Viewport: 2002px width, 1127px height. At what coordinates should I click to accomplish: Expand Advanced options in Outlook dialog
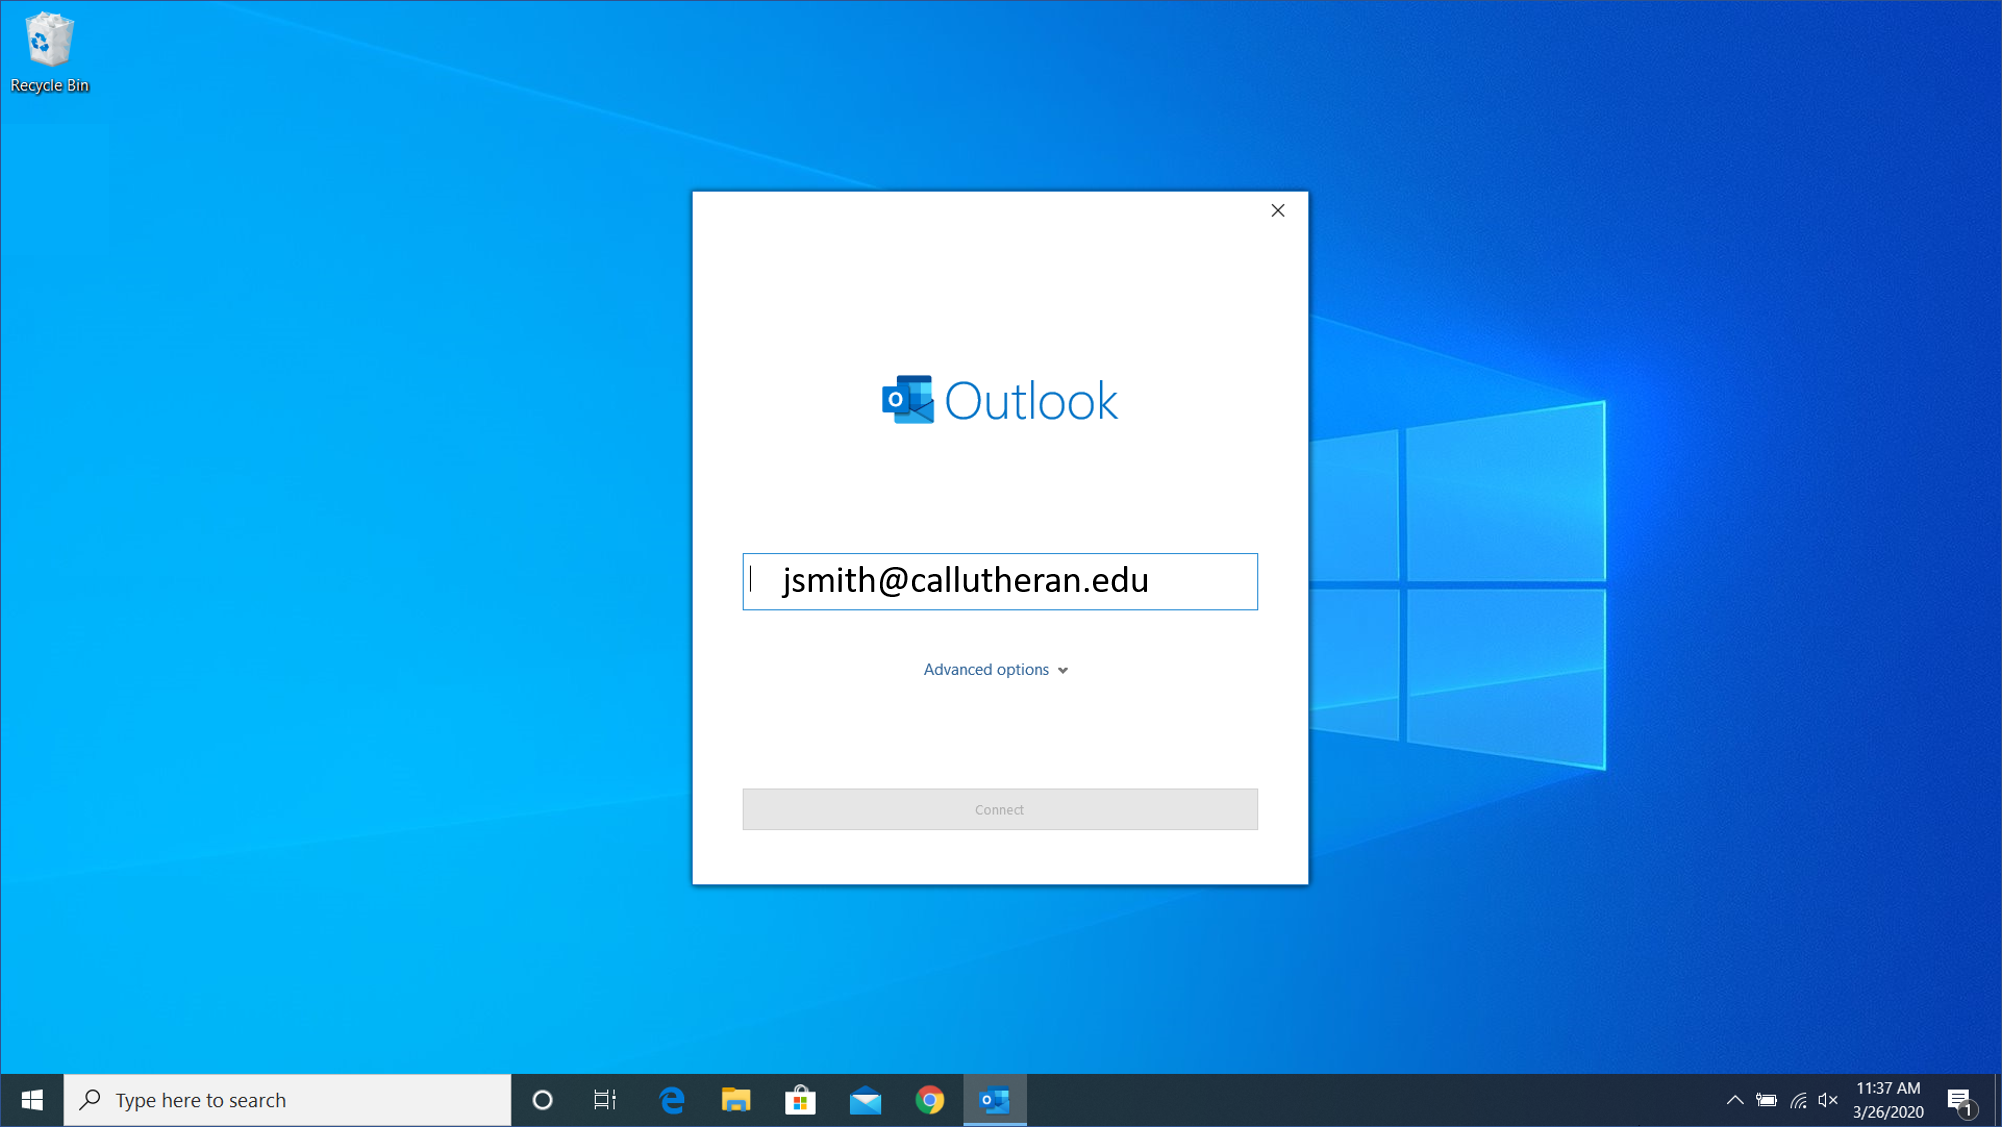996,669
